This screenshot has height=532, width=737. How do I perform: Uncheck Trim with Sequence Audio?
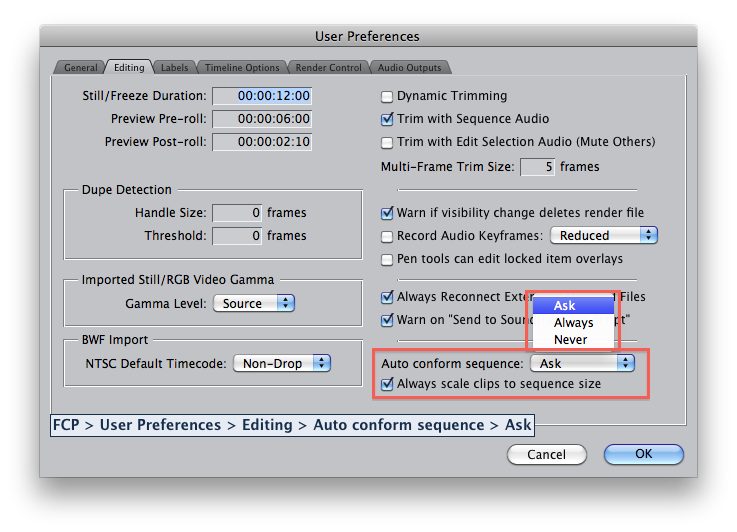tap(387, 119)
